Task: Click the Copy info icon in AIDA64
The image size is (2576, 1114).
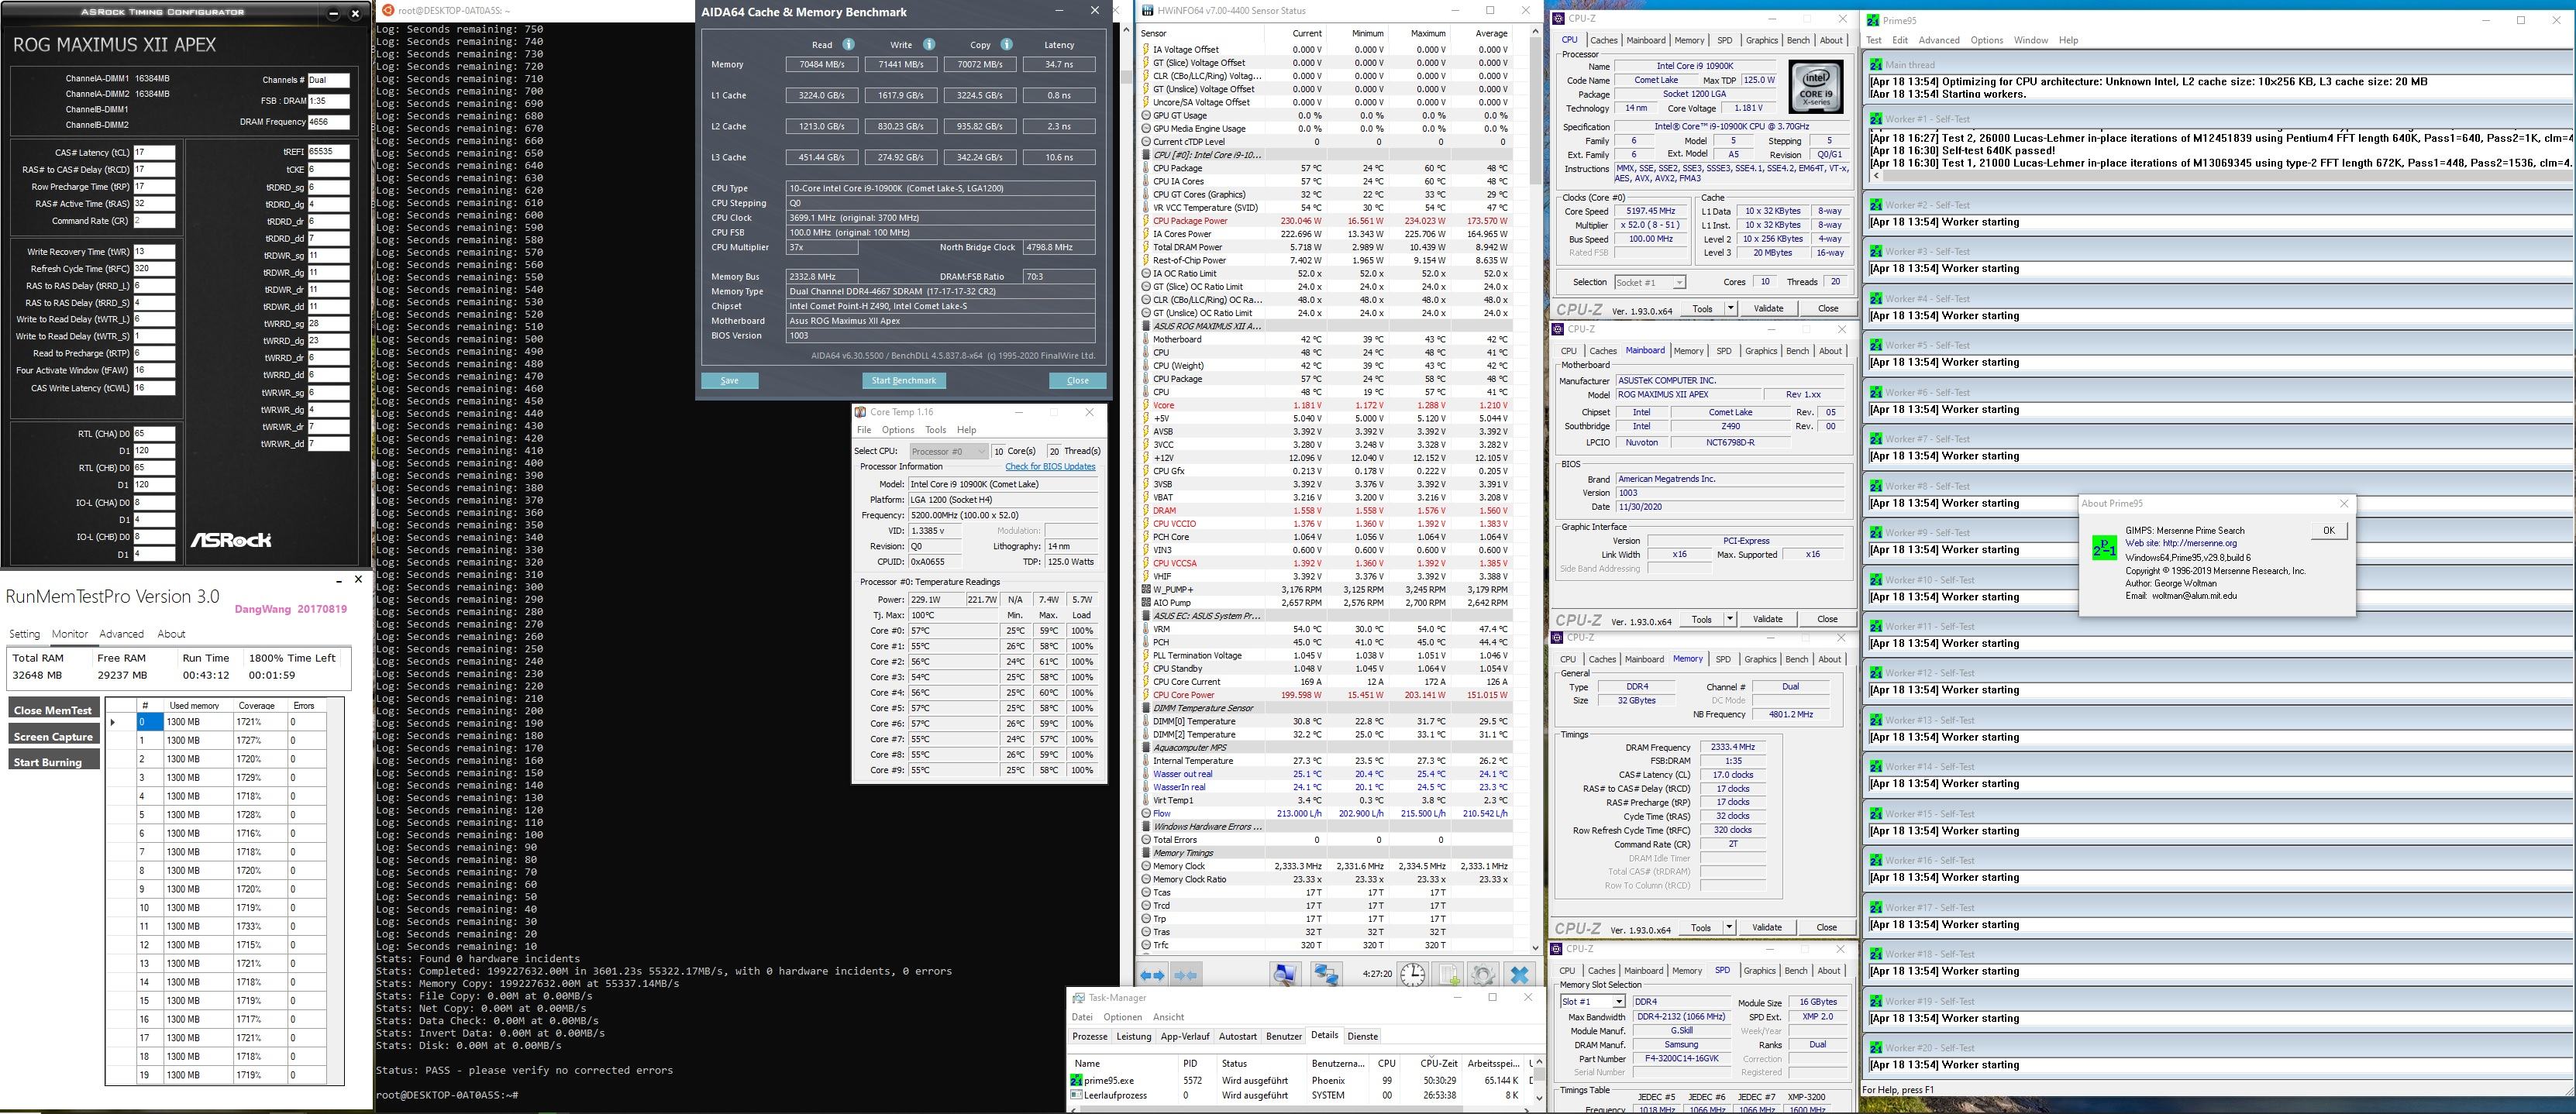Action: [x=1006, y=44]
